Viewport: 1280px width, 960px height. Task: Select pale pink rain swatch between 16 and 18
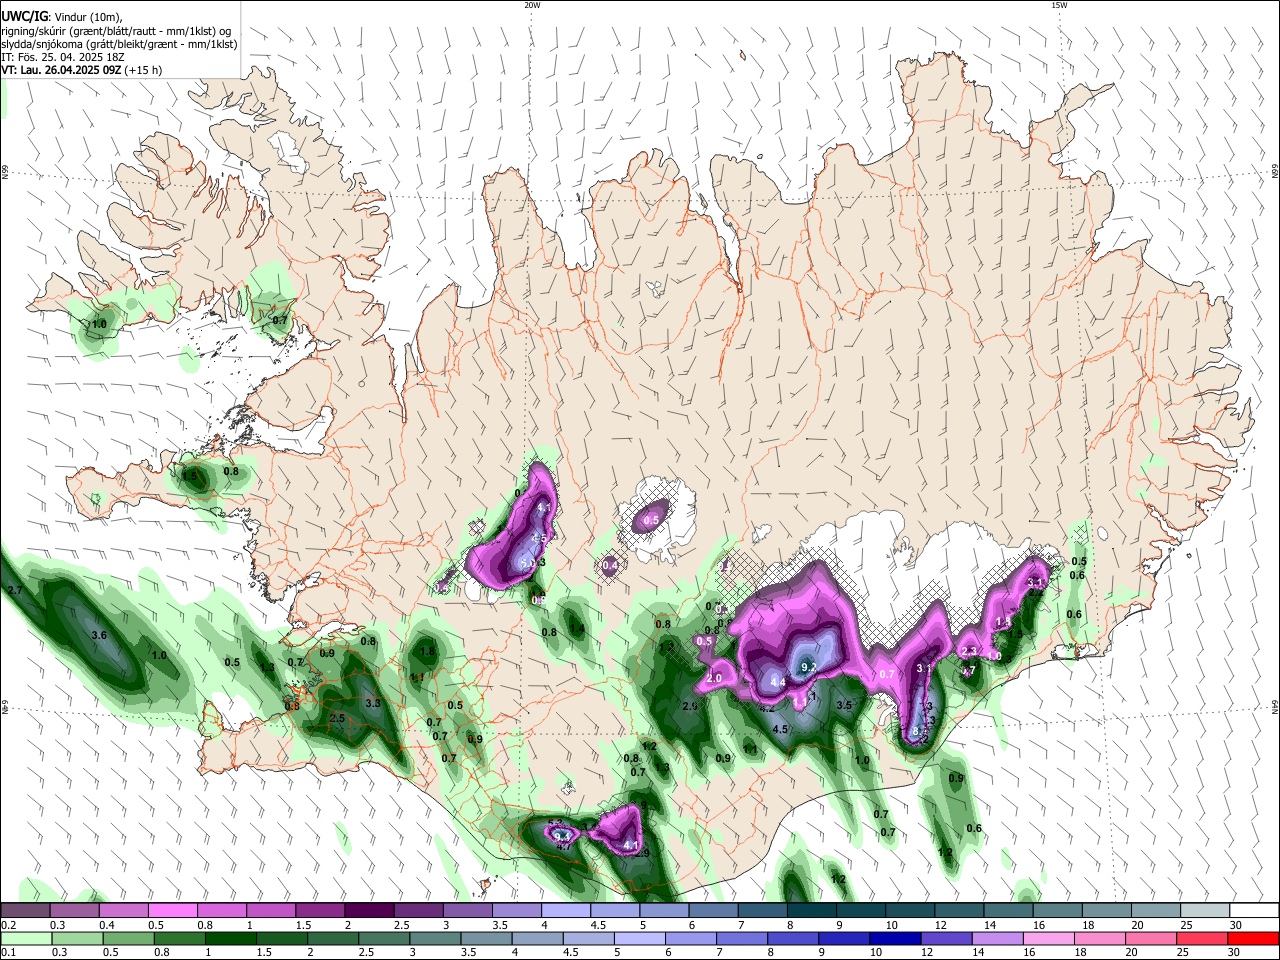(1047, 938)
